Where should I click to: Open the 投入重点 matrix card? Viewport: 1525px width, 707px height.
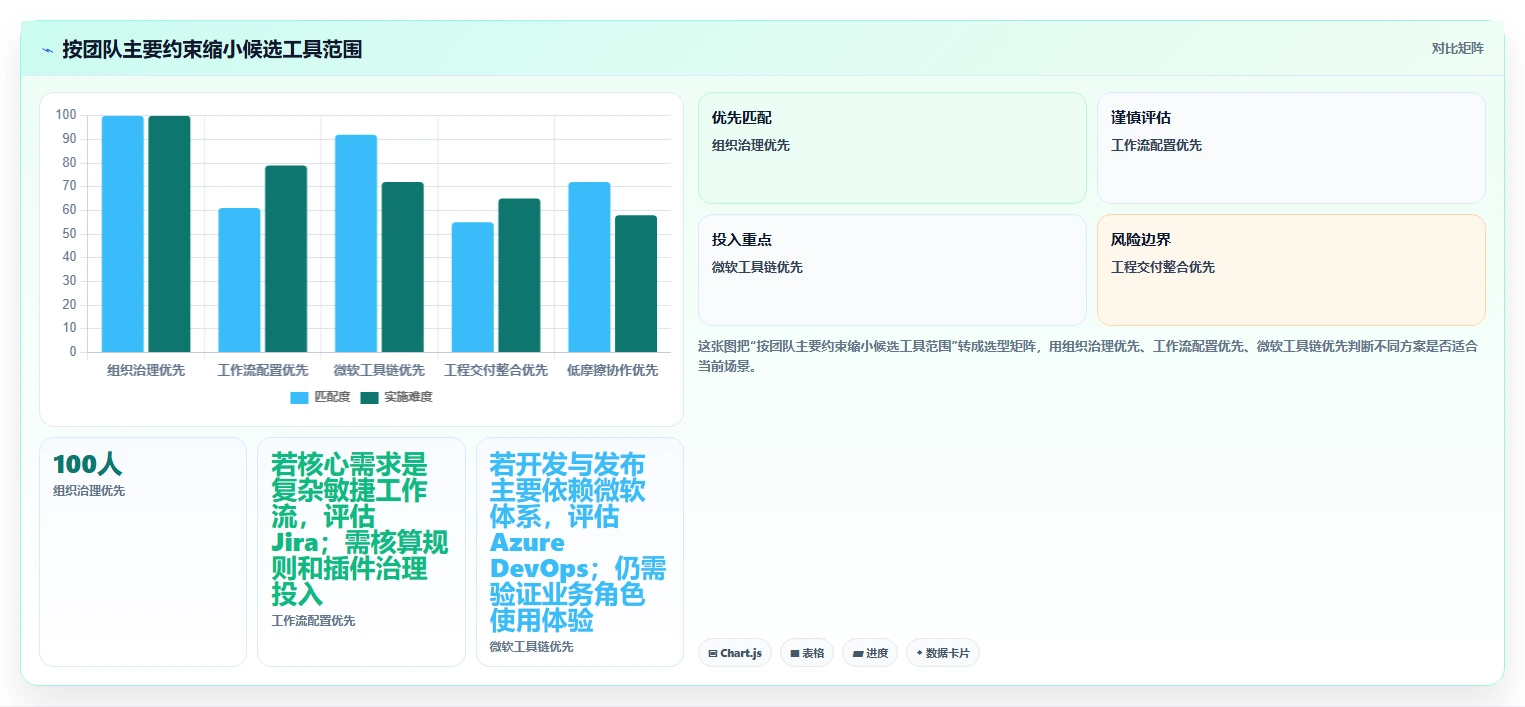892,270
